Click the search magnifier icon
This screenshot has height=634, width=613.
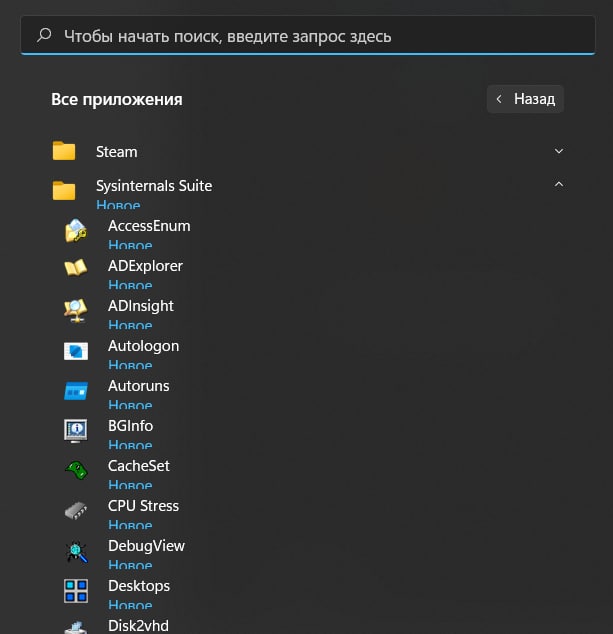click(44, 35)
